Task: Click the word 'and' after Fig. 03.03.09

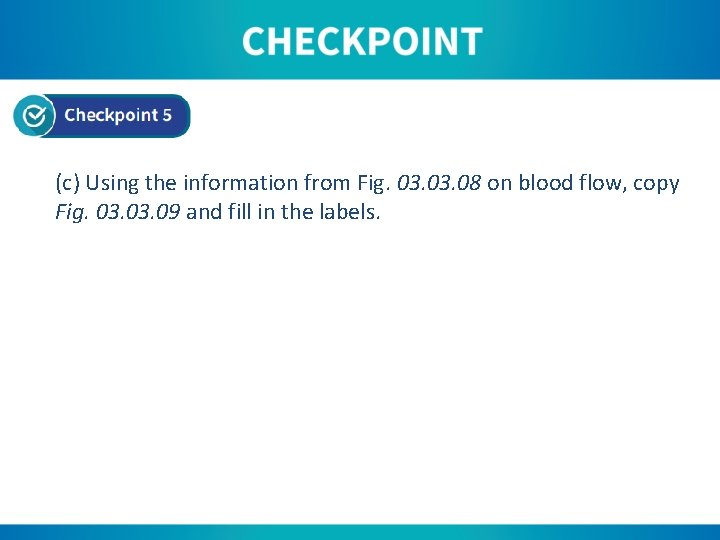Action: (x=203, y=212)
